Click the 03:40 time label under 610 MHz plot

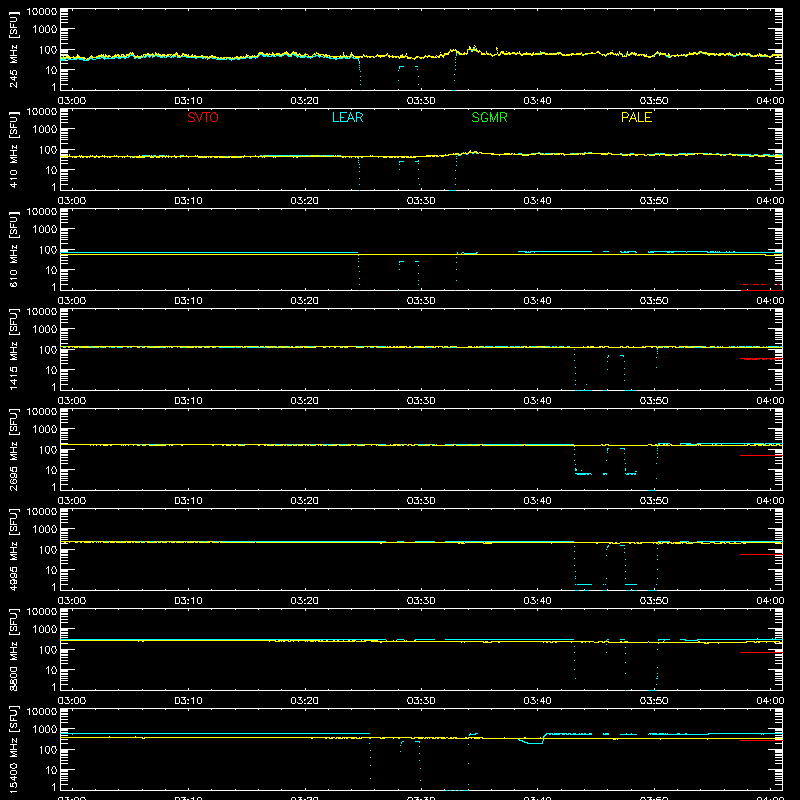click(537, 301)
